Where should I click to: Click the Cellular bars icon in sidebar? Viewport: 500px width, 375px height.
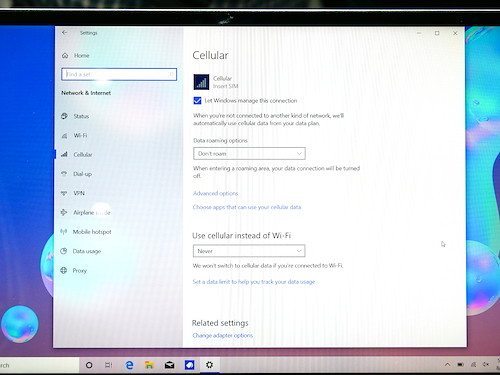pyautogui.click(x=64, y=154)
